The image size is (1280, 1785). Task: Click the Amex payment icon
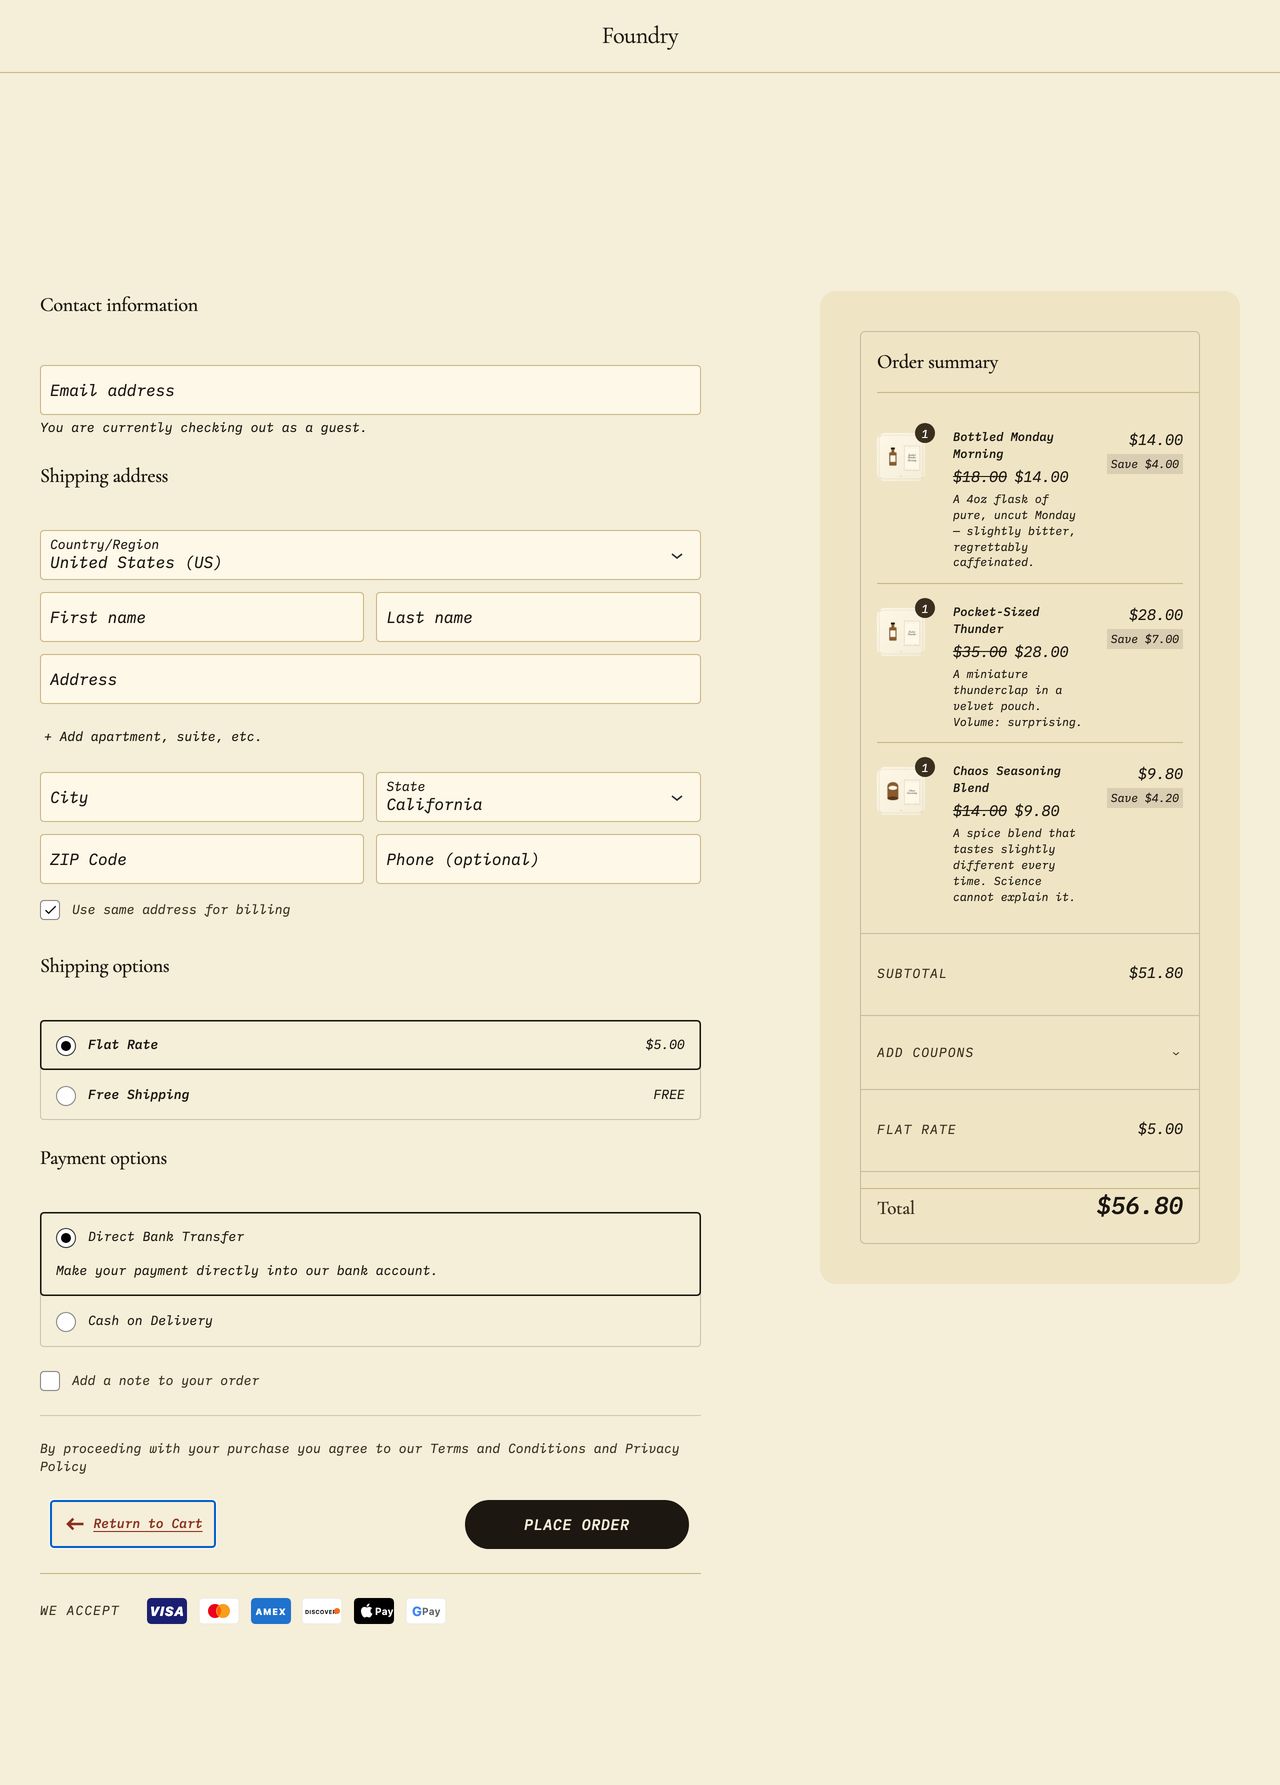tap(270, 1611)
